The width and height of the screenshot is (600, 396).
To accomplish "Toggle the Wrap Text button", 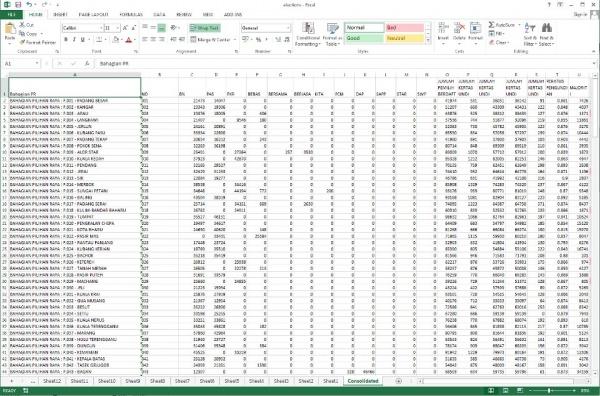I will (x=205, y=28).
